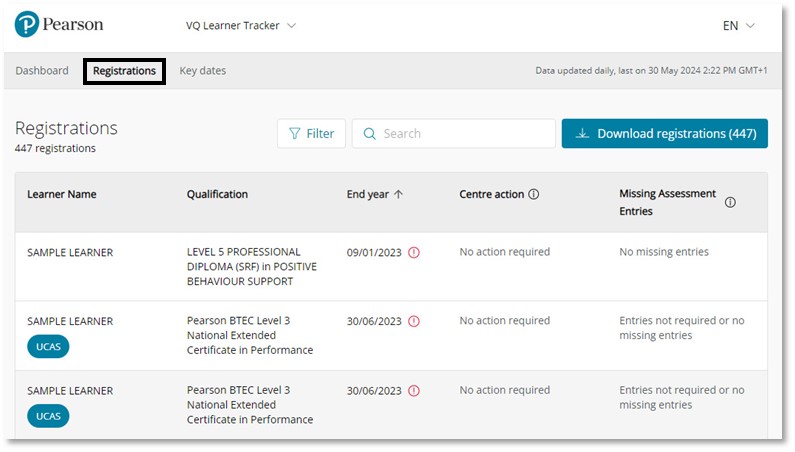The image size is (795, 452).
Task: Expand the EN language selector
Action: point(738,26)
